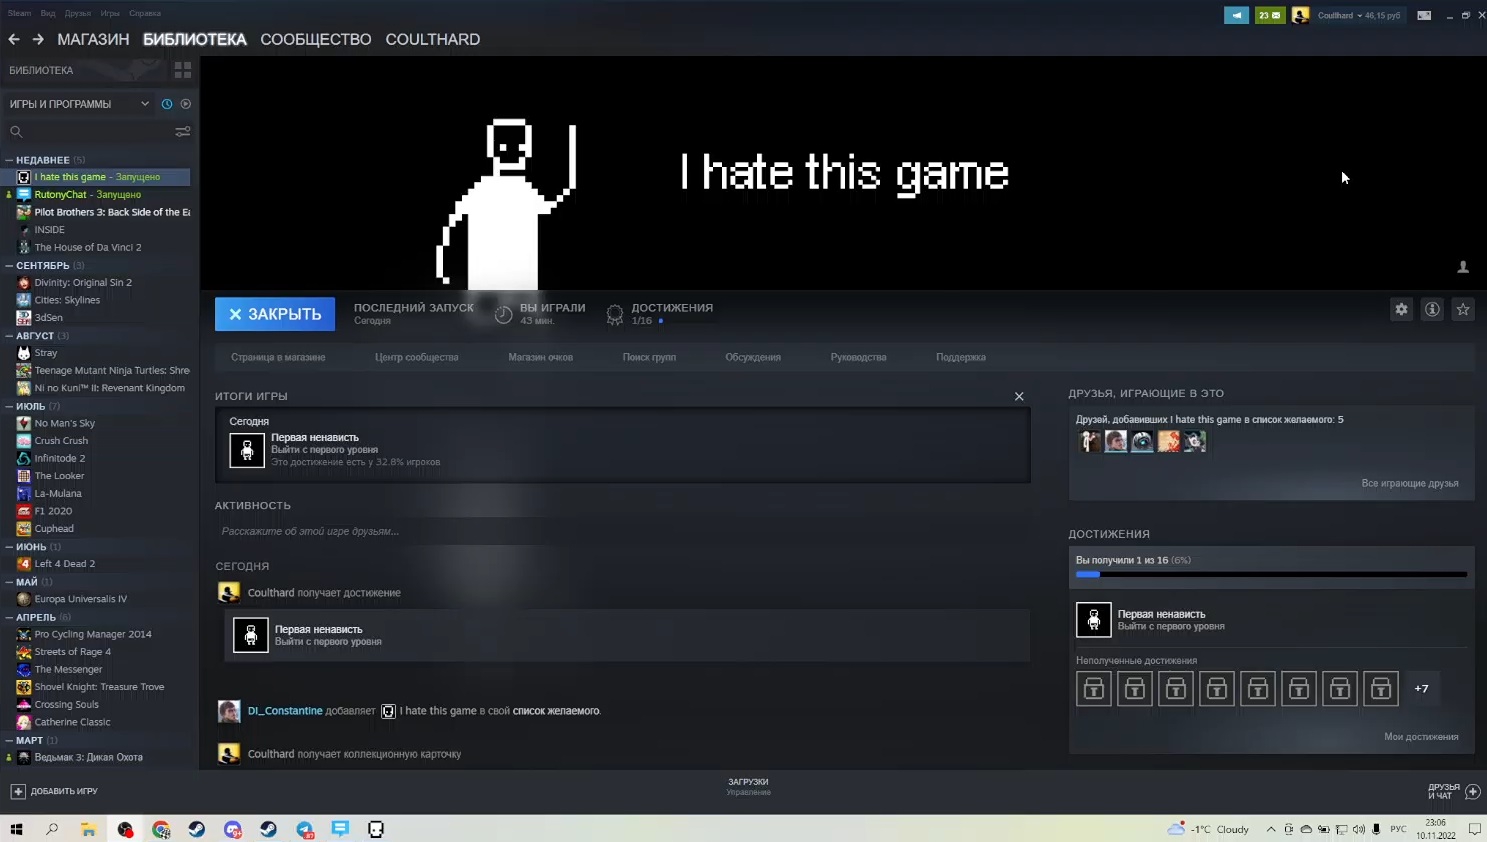Collapse the Июль section
The image size is (1487, 842).
9,406
